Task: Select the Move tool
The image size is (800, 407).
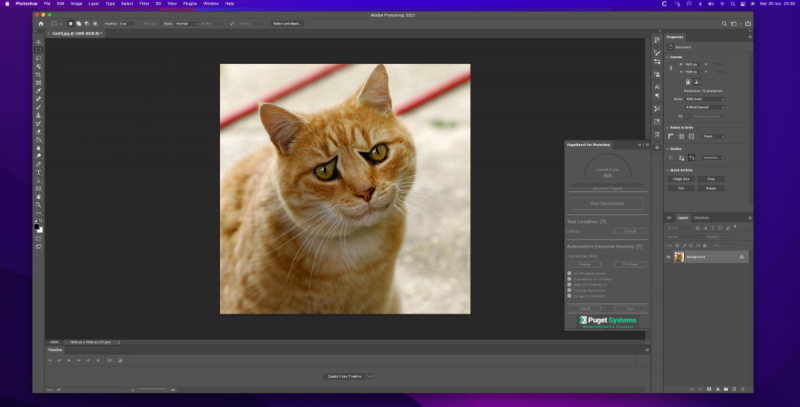Action: click(38, 41)
